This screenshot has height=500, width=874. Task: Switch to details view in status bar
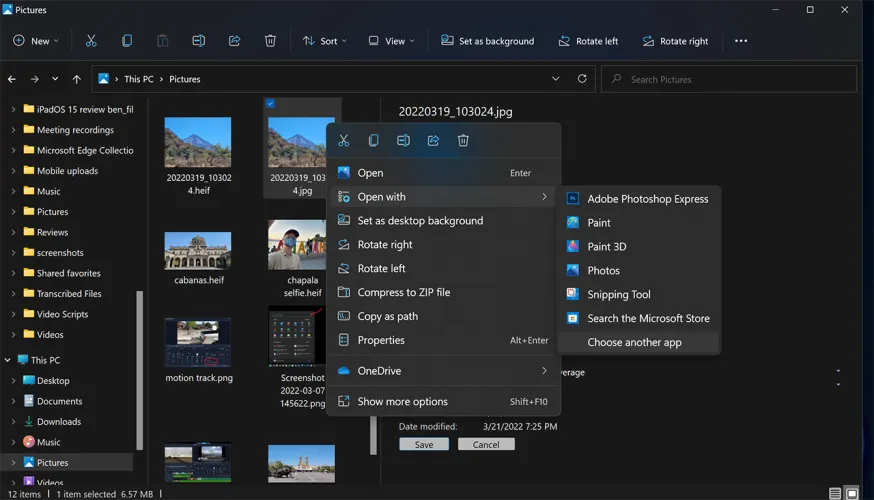tap(835, 494)
